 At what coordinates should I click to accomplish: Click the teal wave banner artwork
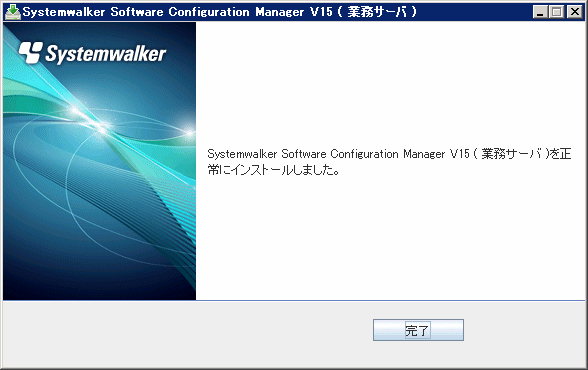coord(99,161)
